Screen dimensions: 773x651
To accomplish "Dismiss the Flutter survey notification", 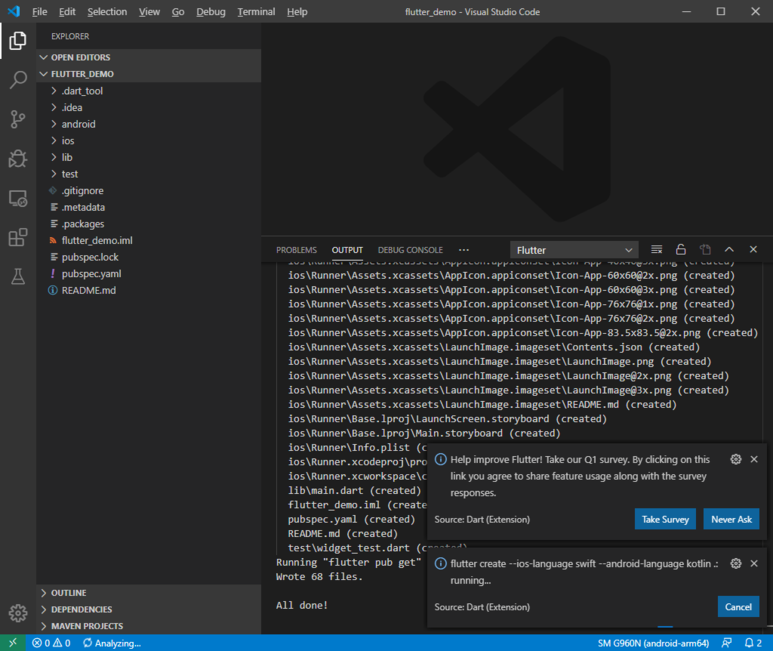I will point(754,459).
